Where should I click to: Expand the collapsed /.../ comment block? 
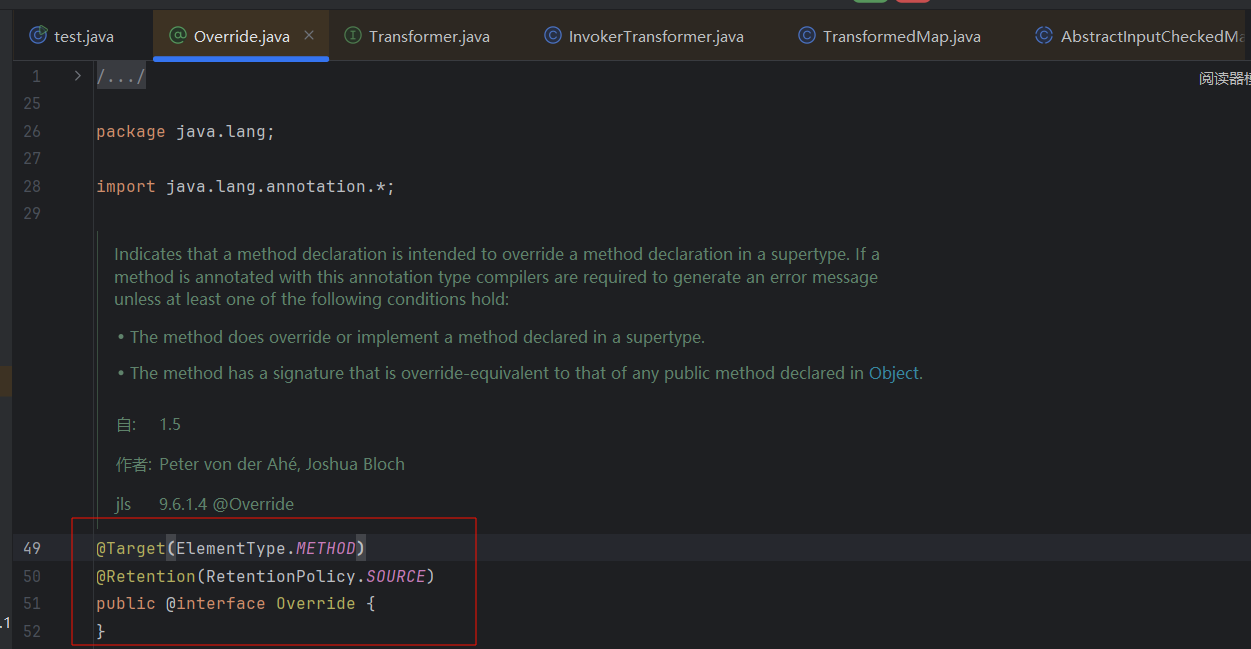click(121, 77)
